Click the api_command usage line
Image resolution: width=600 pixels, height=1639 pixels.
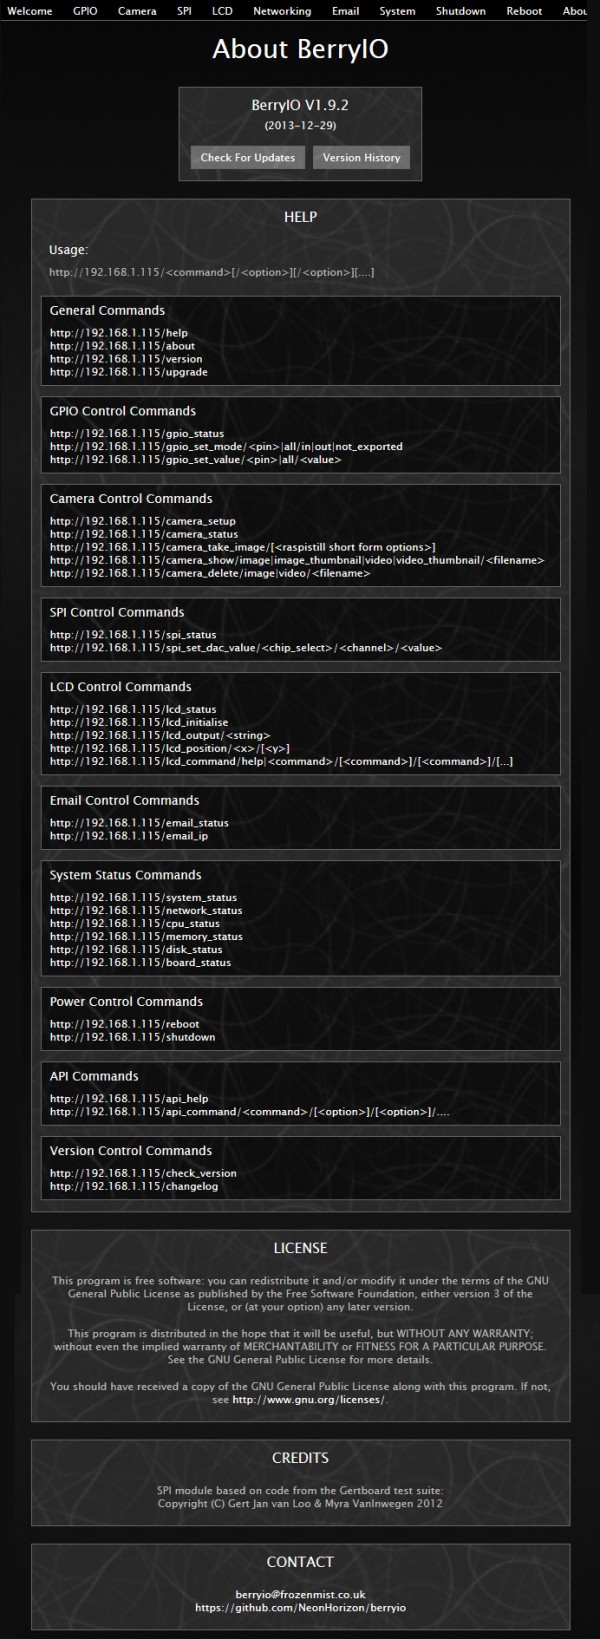249,1112
